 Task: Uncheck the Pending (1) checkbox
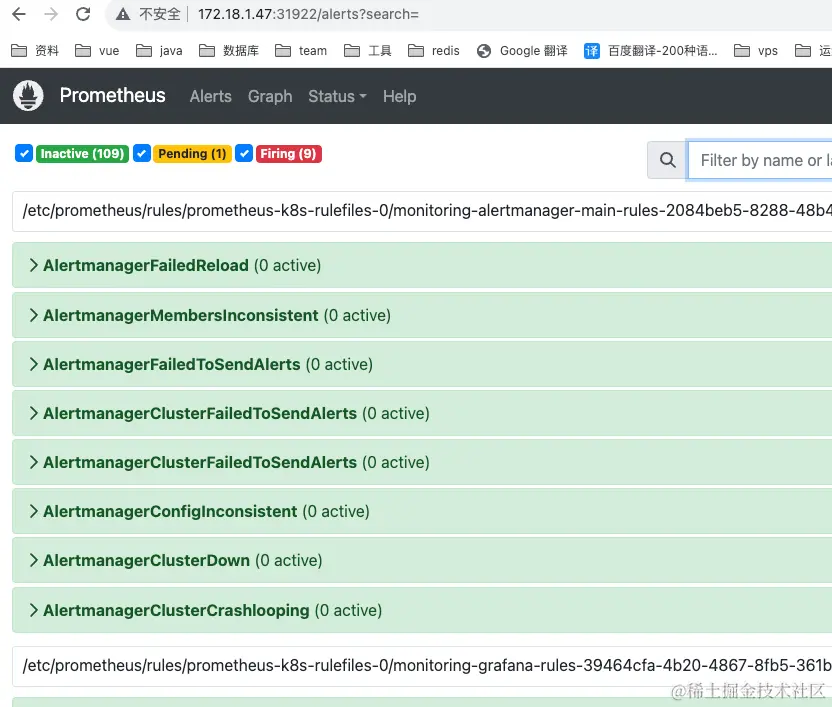pyautogui.click(x=142, y=153)
